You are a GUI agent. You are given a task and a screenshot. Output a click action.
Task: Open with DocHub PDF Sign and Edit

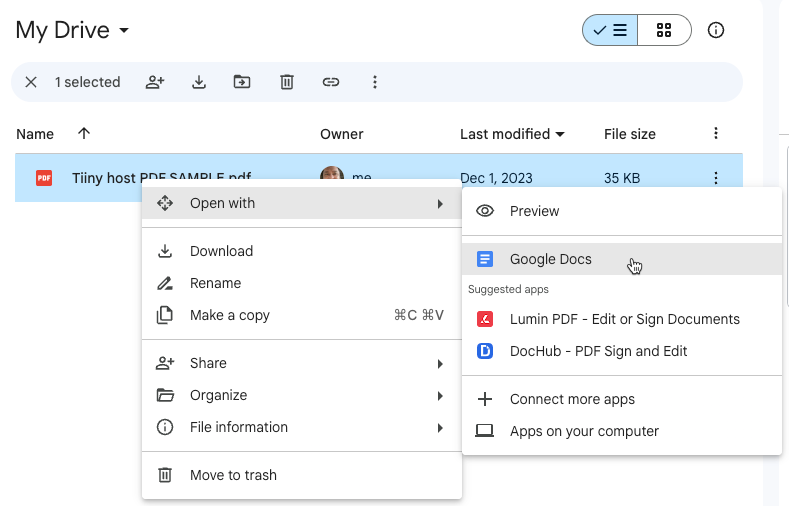[622, 351]
